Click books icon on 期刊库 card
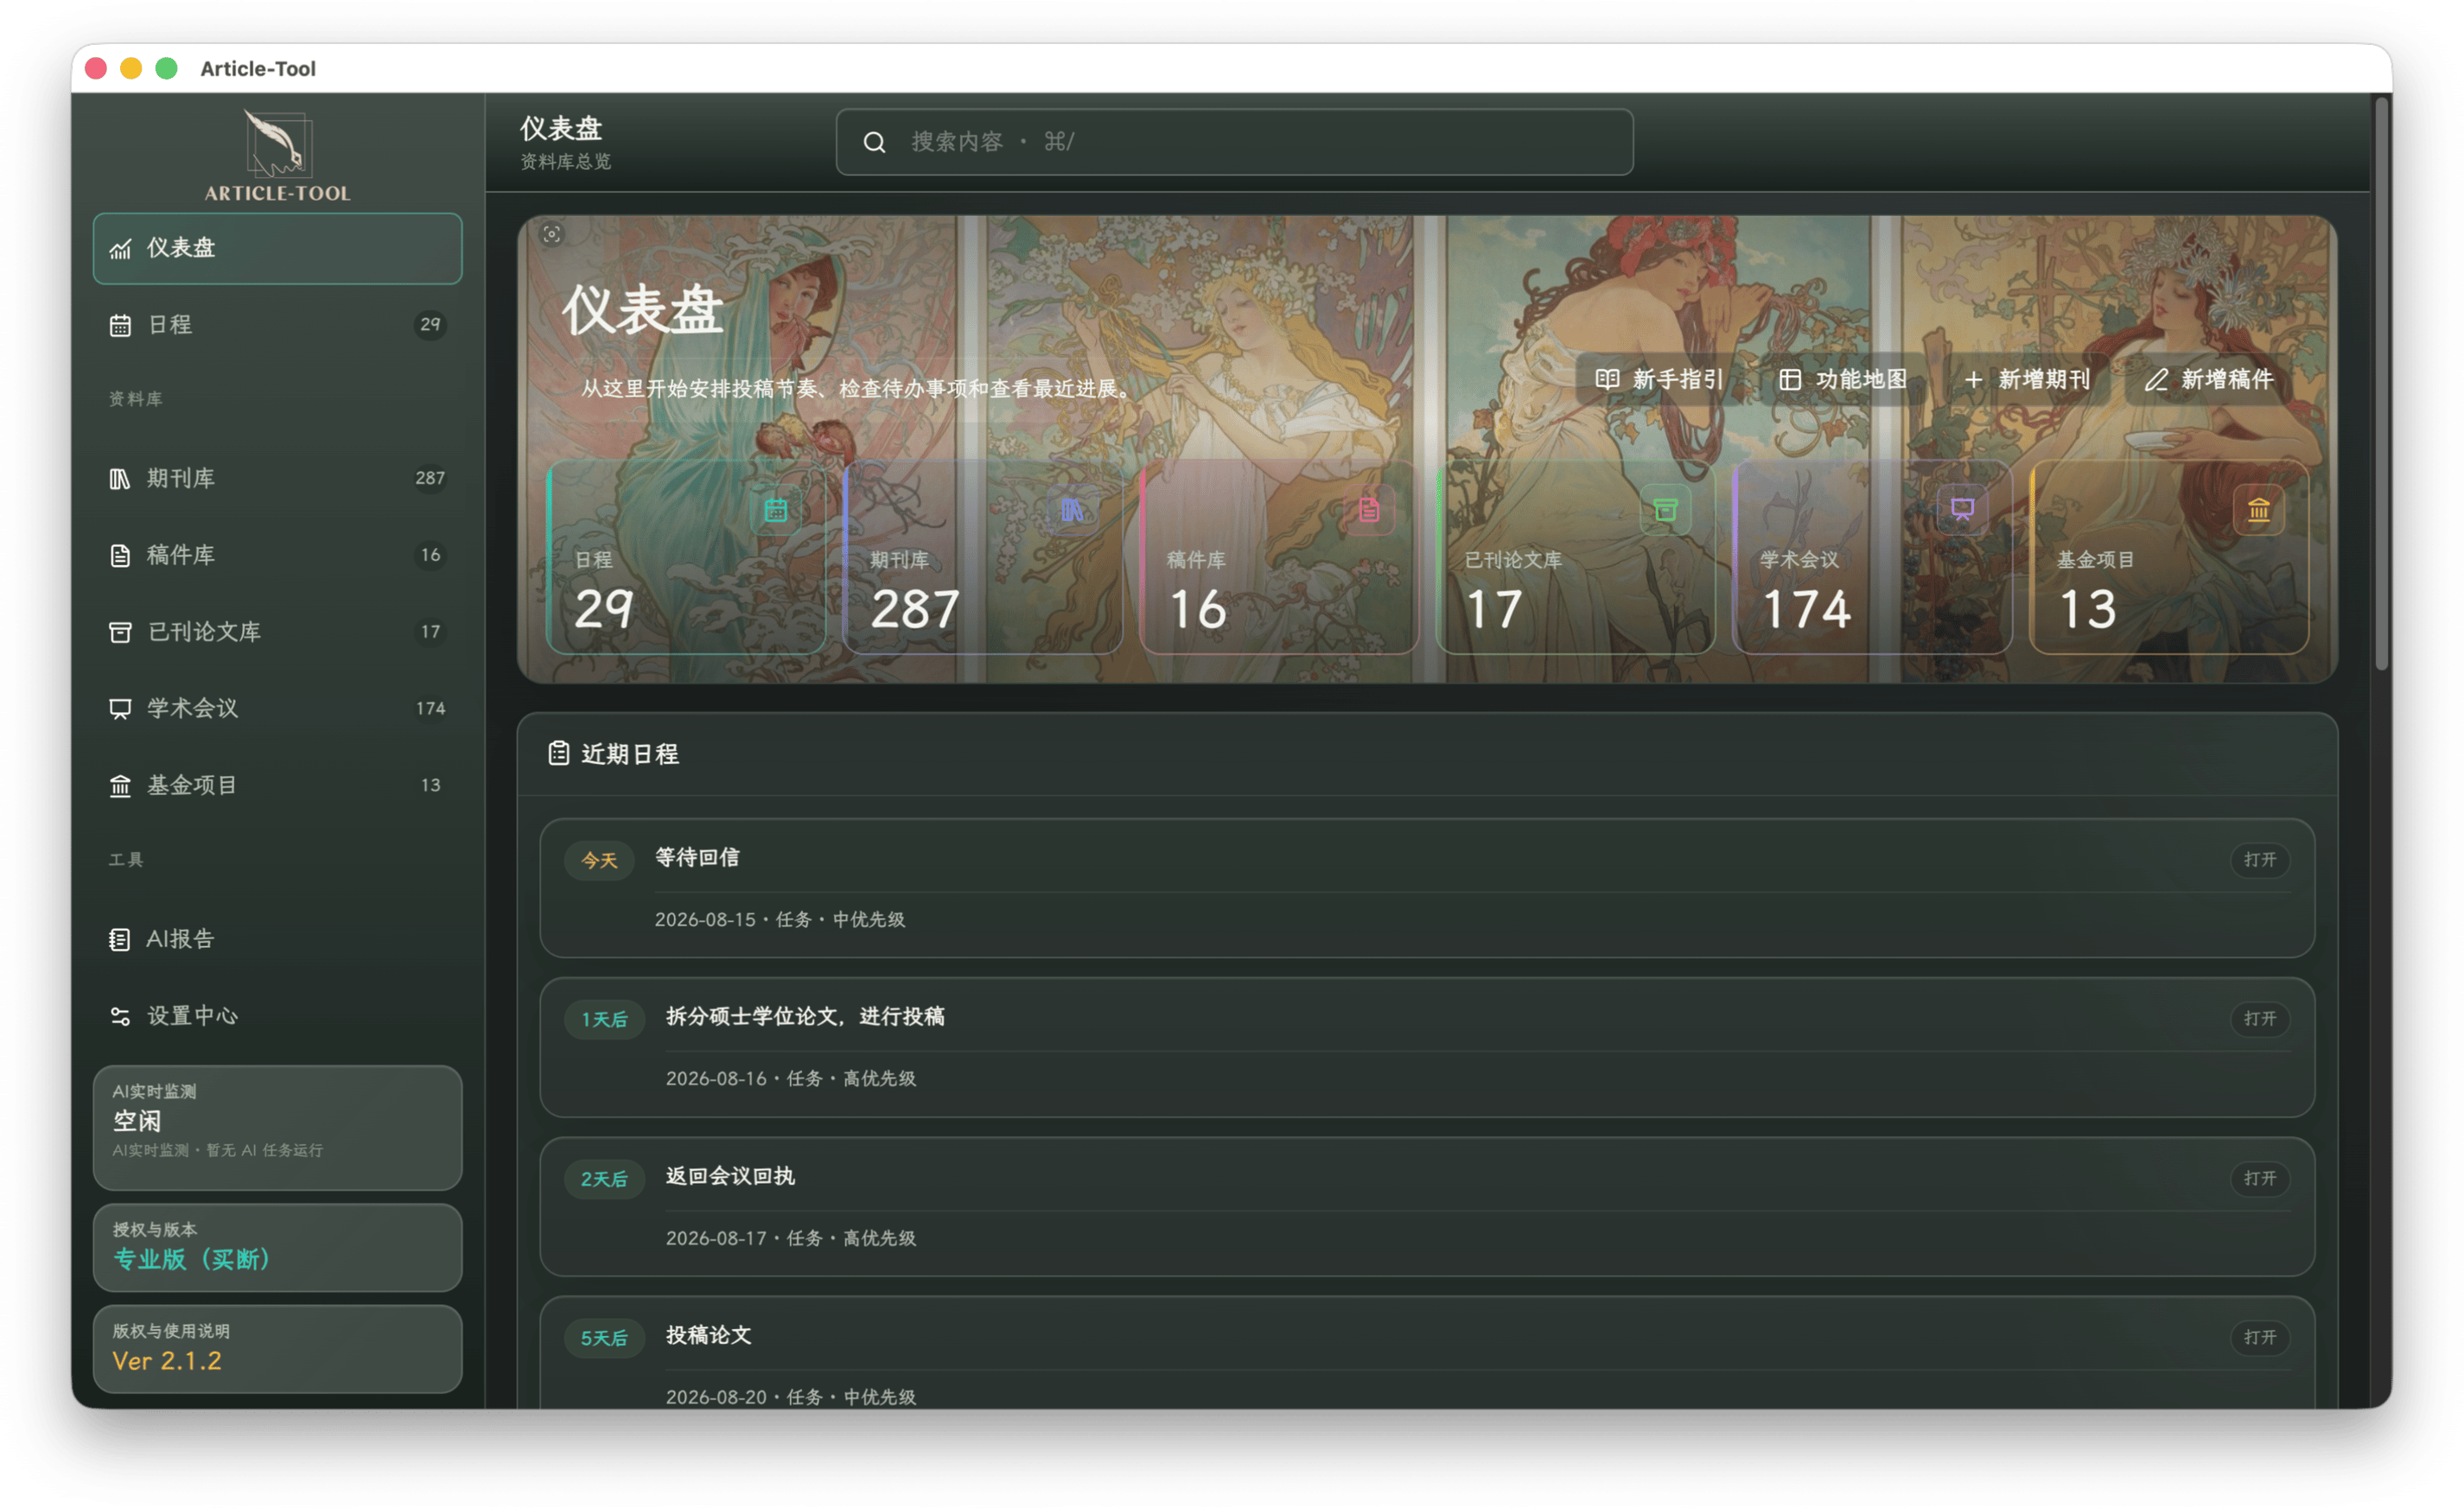 click(1072, 510)
